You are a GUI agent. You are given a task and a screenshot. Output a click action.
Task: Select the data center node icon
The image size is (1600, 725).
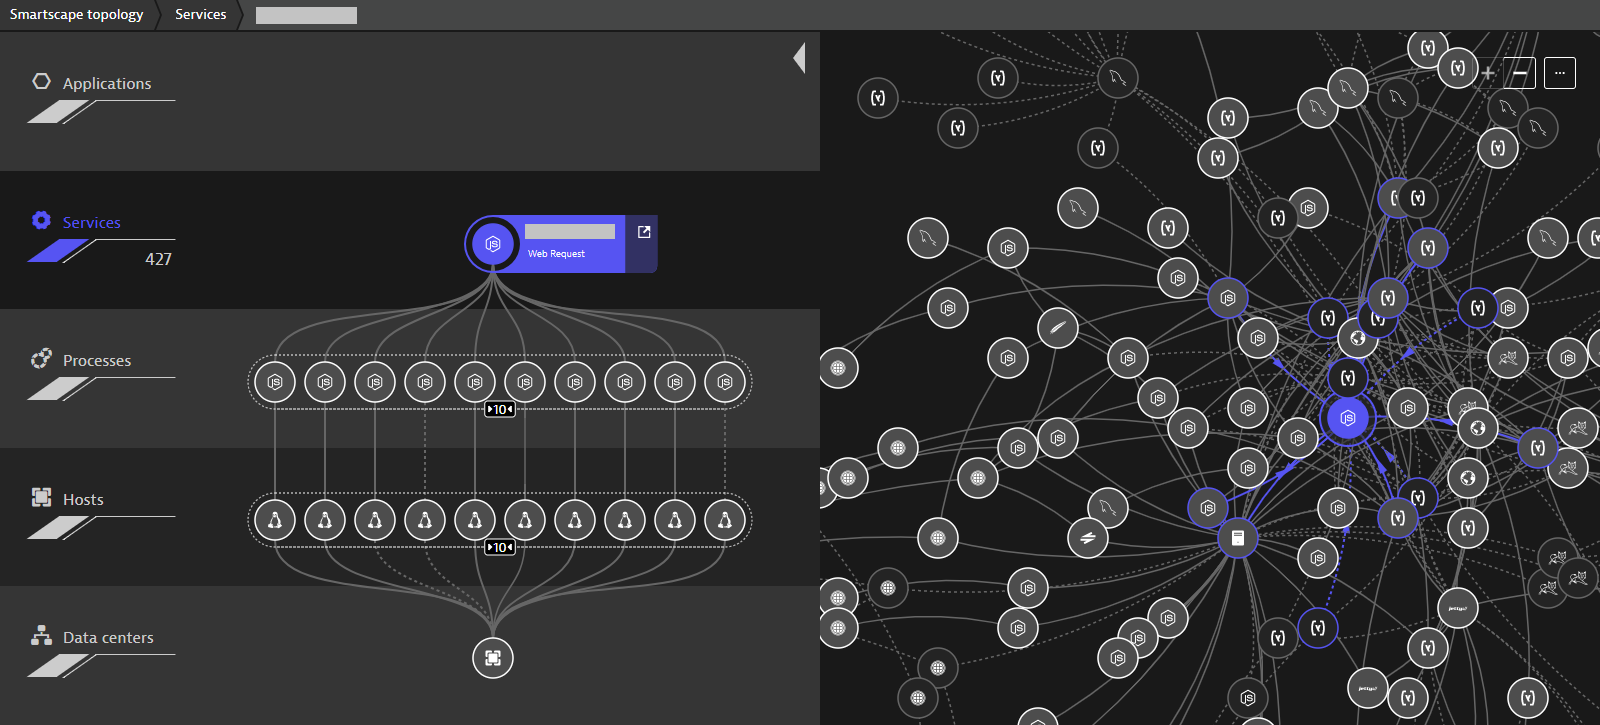pos(493,658)
